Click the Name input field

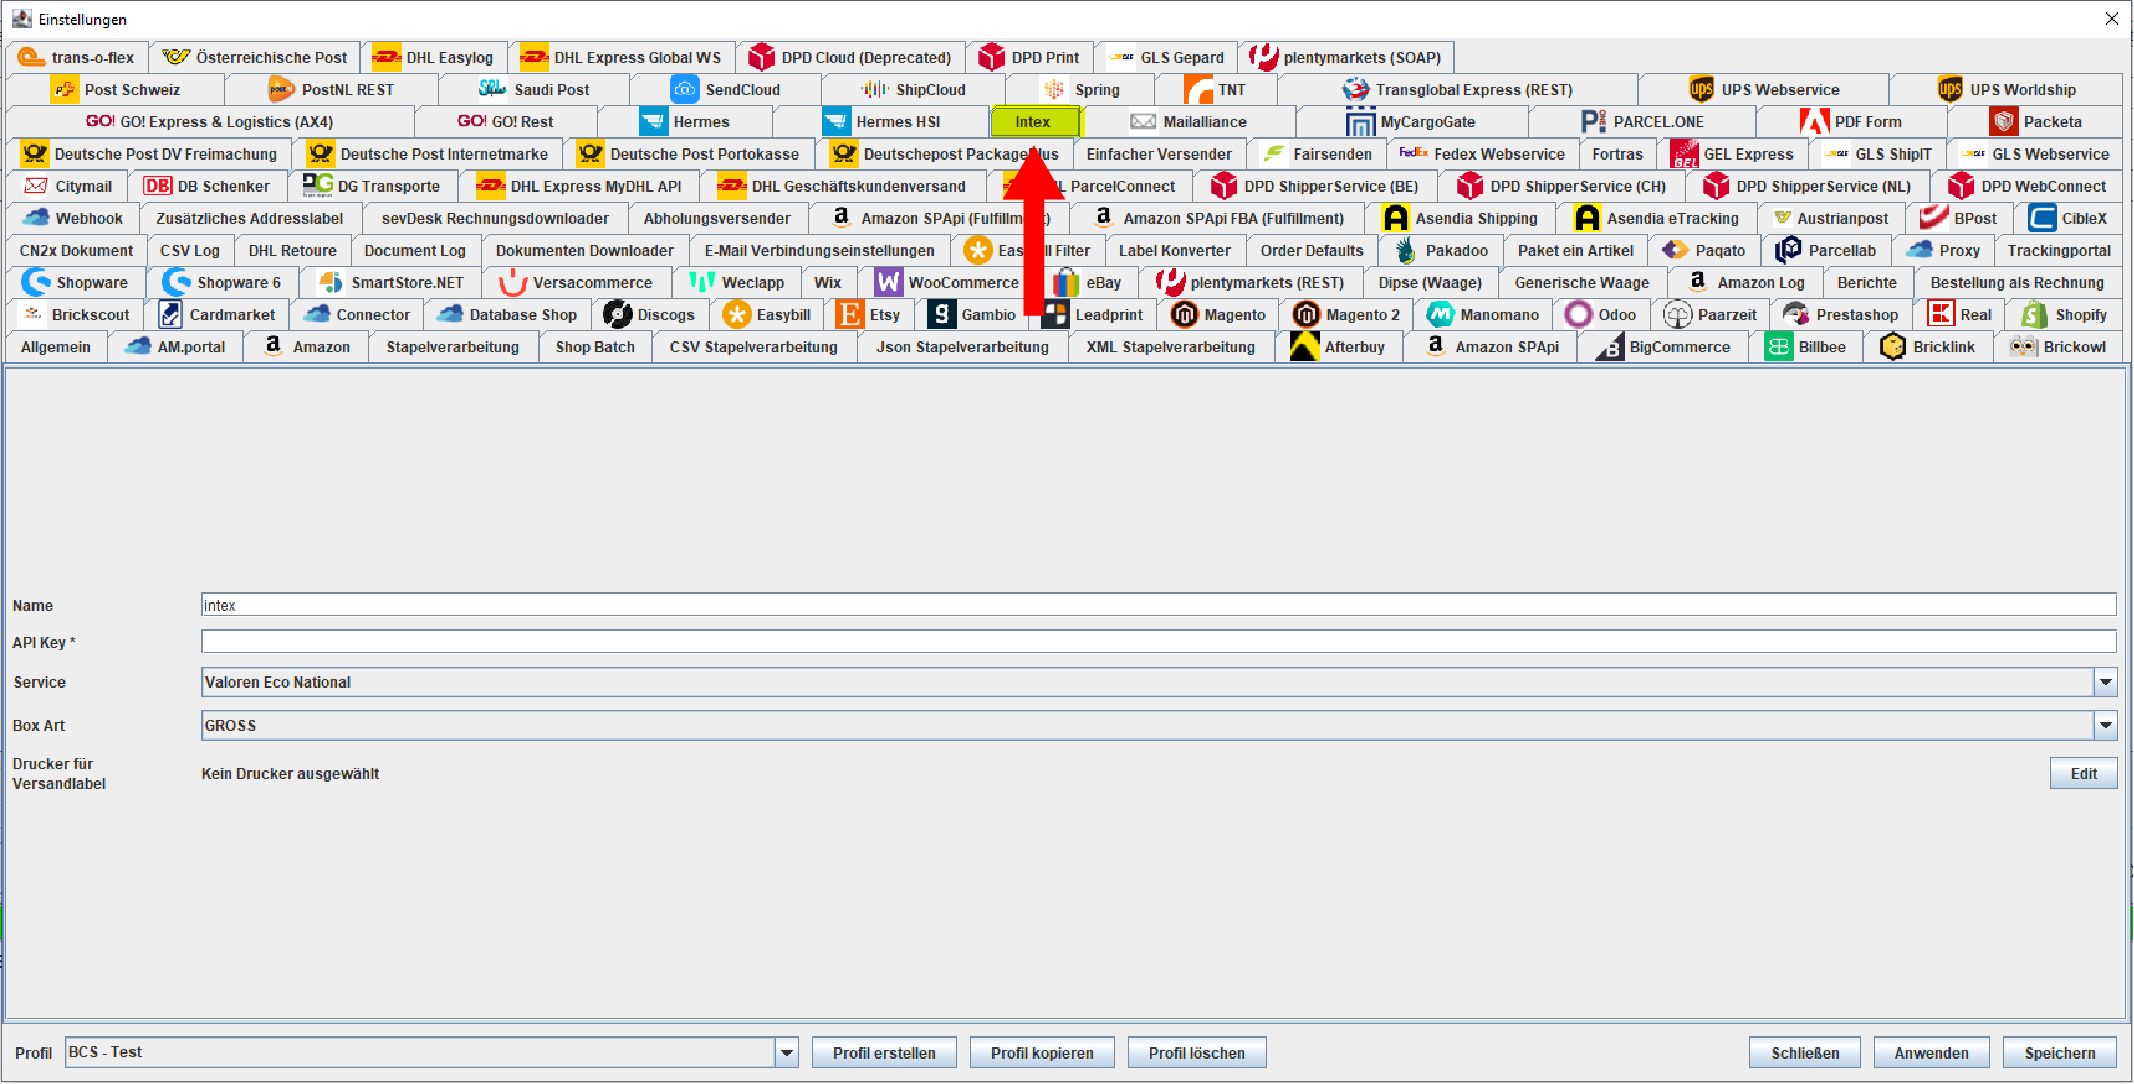(1159, 605)
